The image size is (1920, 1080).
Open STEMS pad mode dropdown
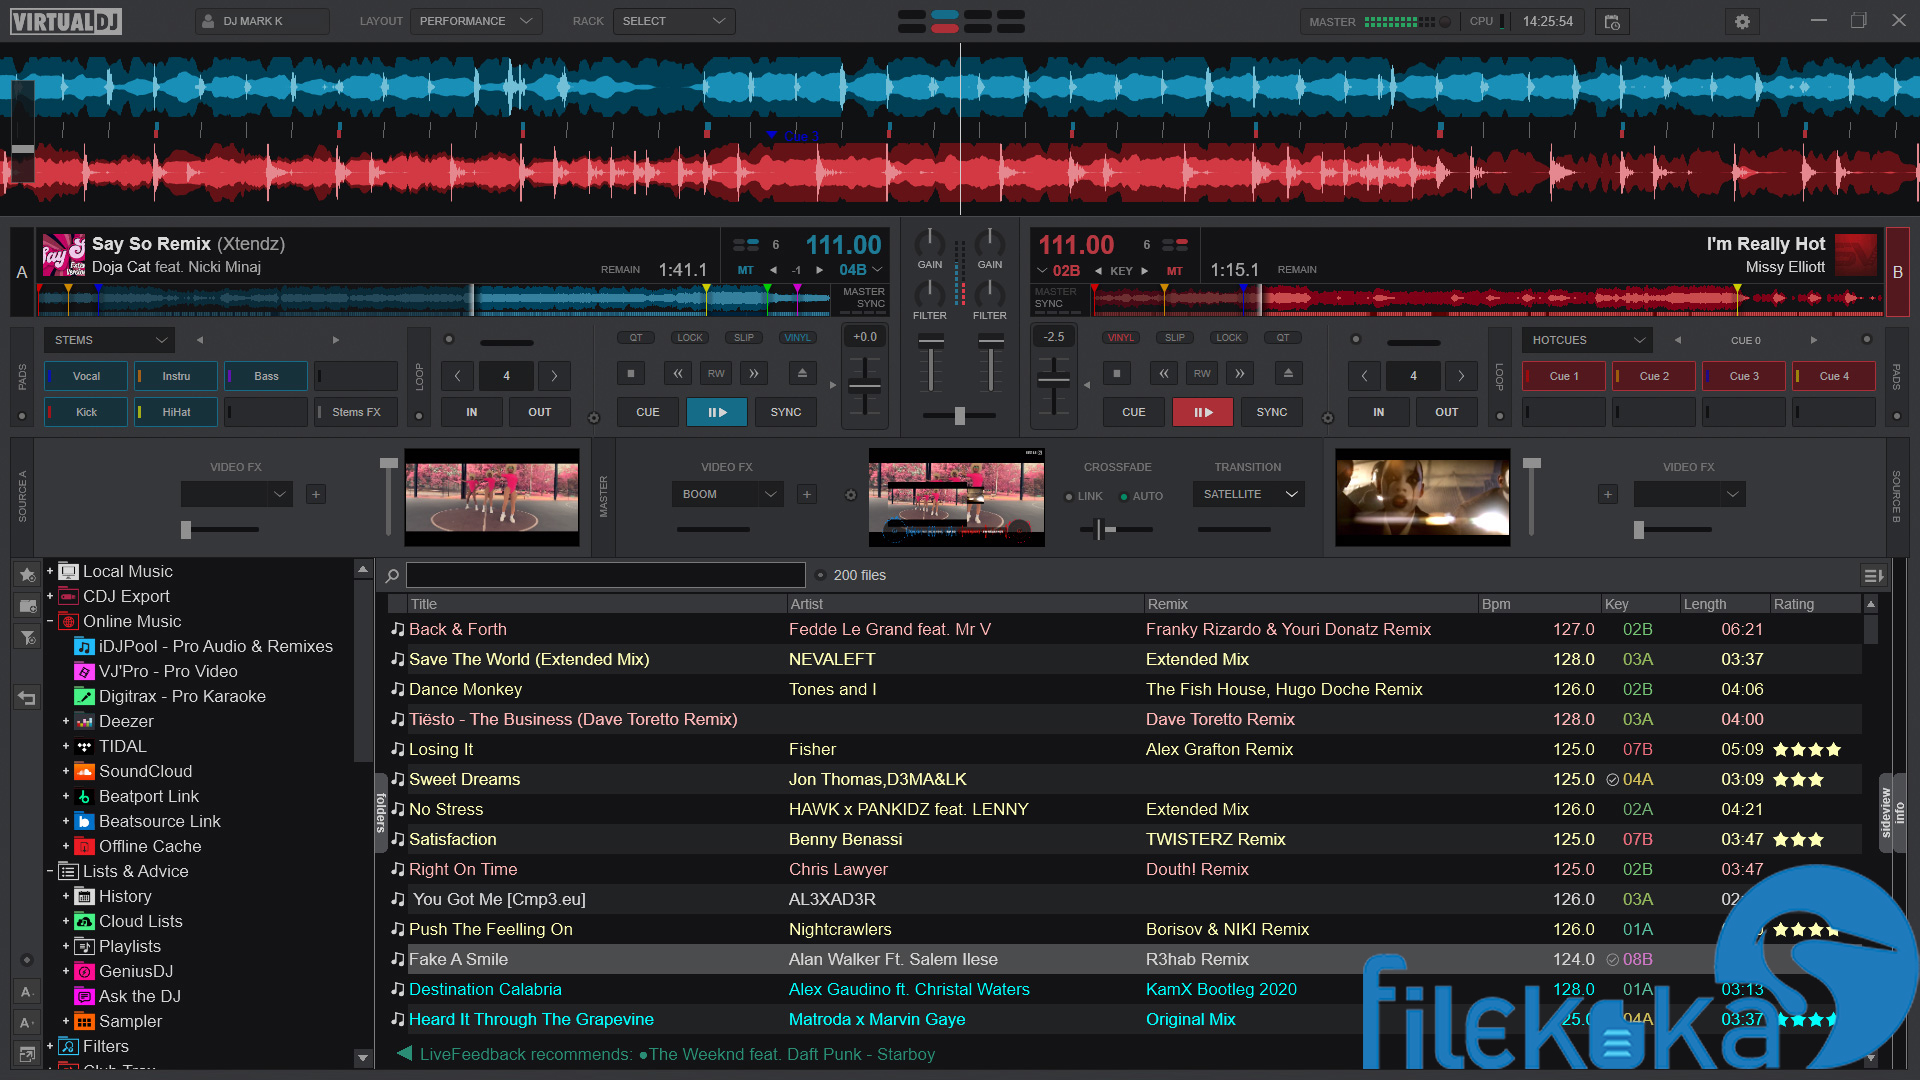pyautogui.click(x=110, y=340)
